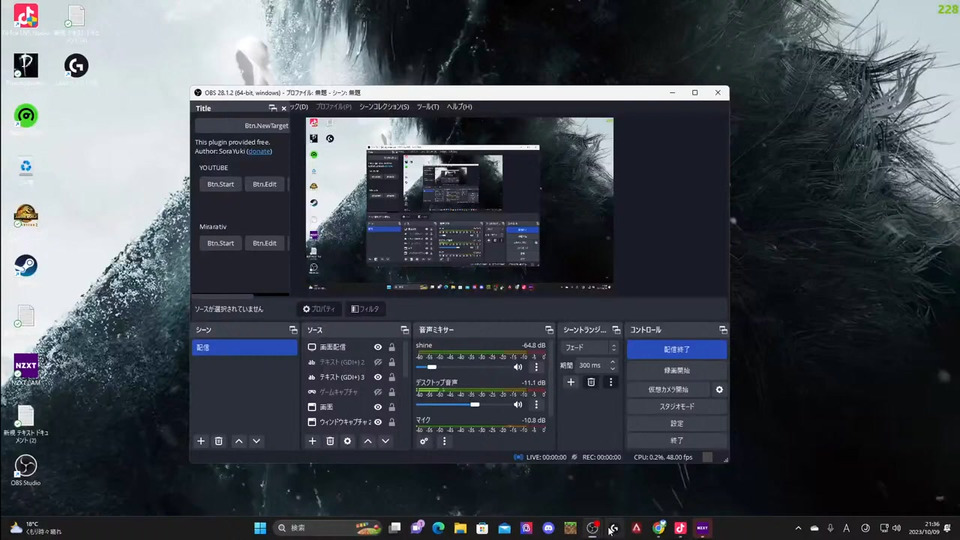Open shine audio track options menu
This screenshot has width=960, height=540.
(536, 367)
